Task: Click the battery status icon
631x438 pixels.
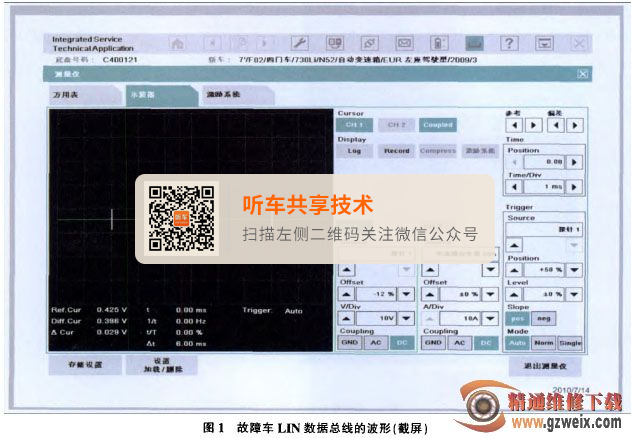Action: (x=439, y=43)
